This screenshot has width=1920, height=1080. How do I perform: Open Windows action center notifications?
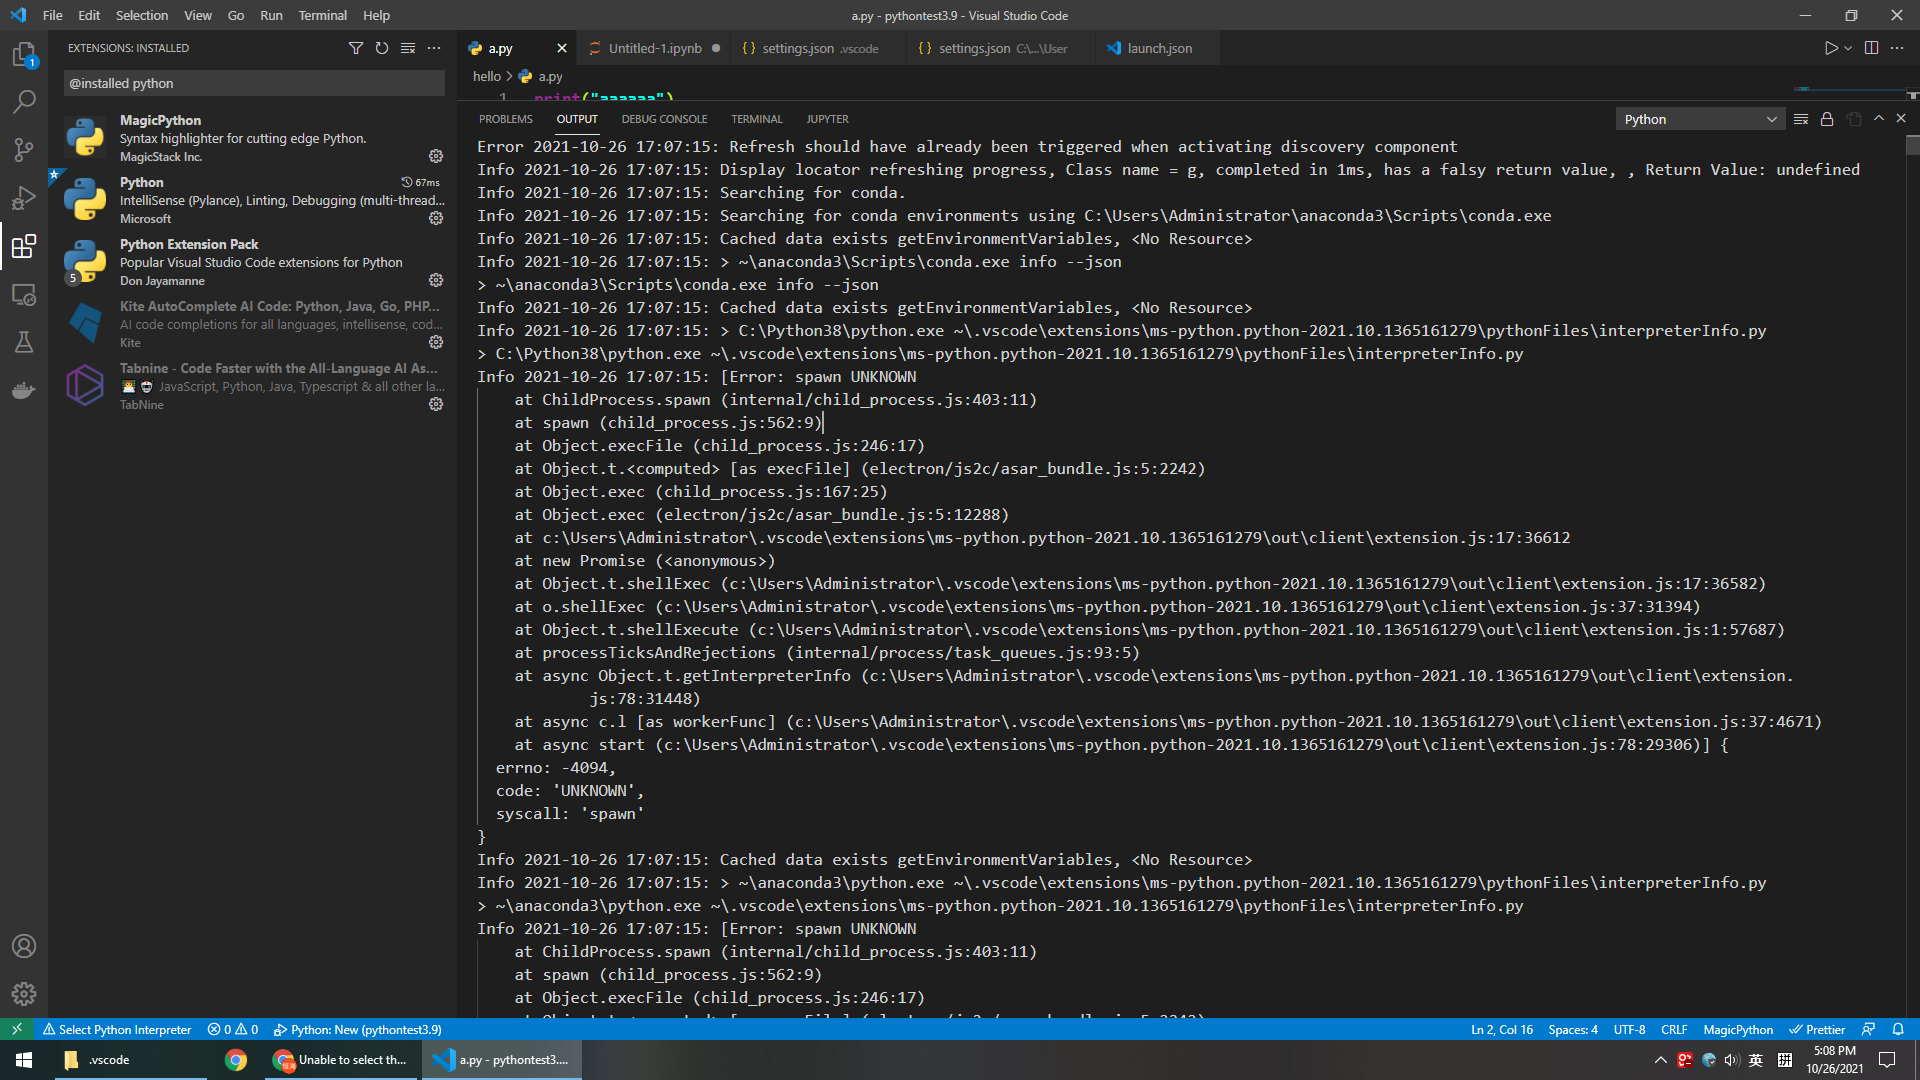coord(1887,1060)
